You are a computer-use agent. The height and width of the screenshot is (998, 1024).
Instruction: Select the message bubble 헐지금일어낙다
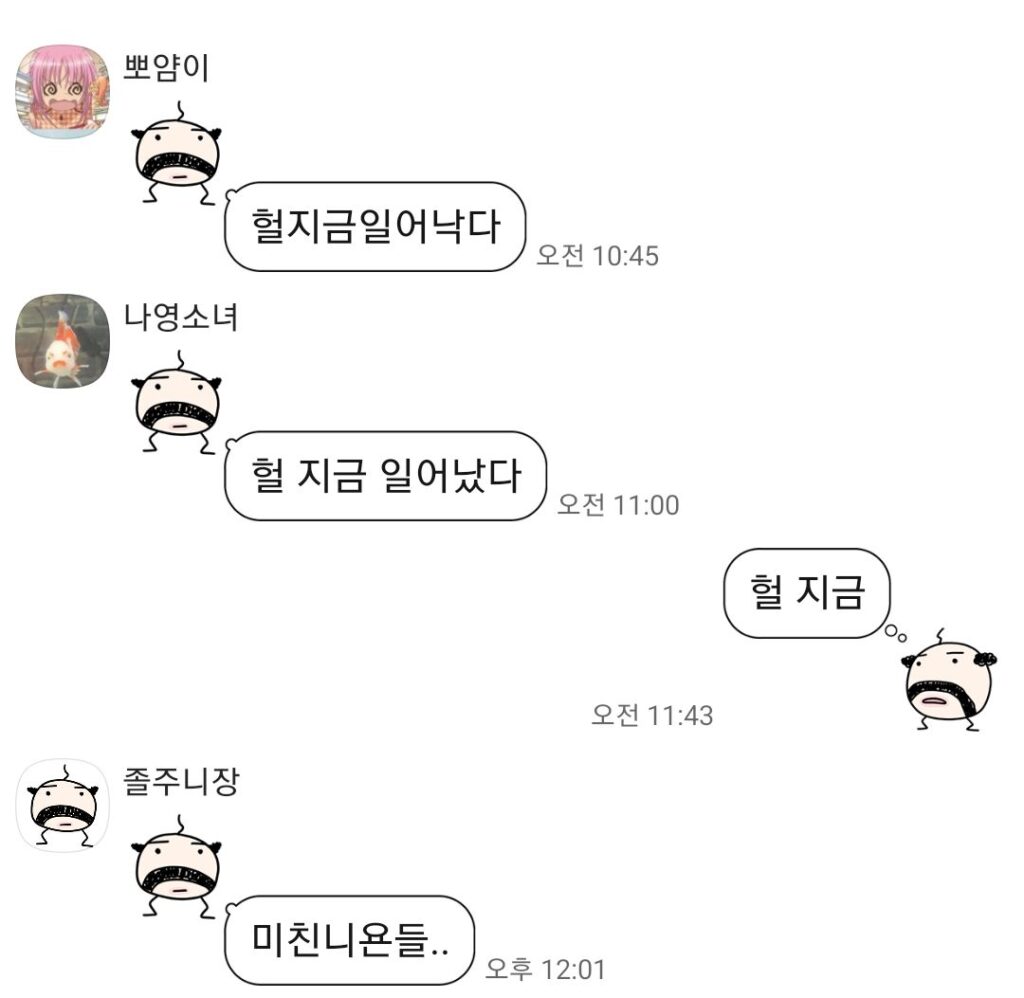click(375, 227)
